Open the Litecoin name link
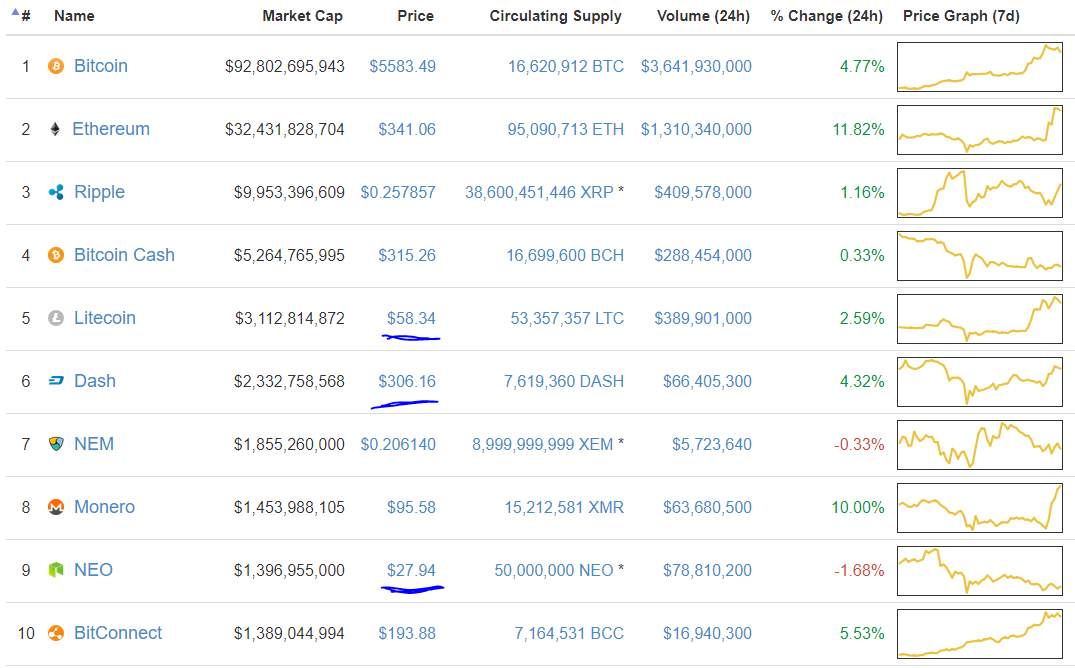This screenshot has width=1075, height=668. coord(105,318)
